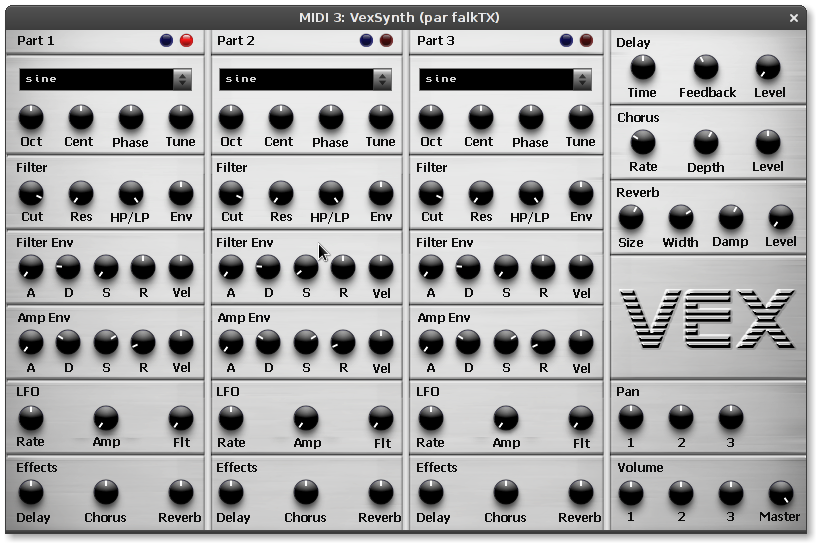This screenshot has width=816, height=543.
Task: Click the Pan 1 knob
Action: coord(631,418)
